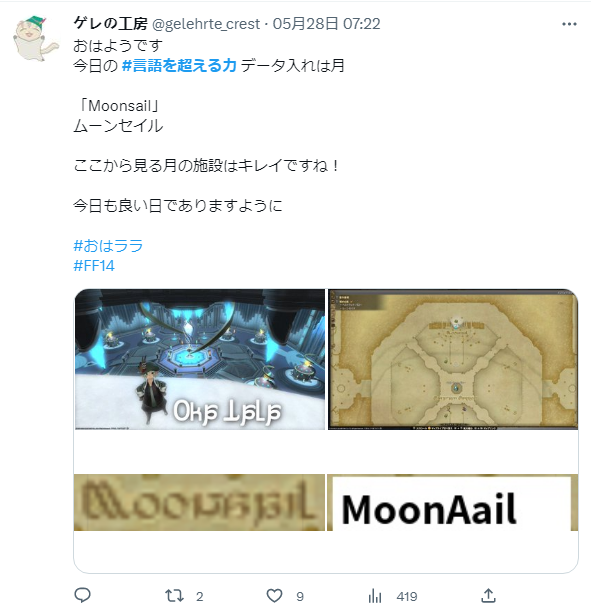Click the retweet arrows icon
Image resolution: width=591 pixels, height=614 pixels.
point(174,596)
